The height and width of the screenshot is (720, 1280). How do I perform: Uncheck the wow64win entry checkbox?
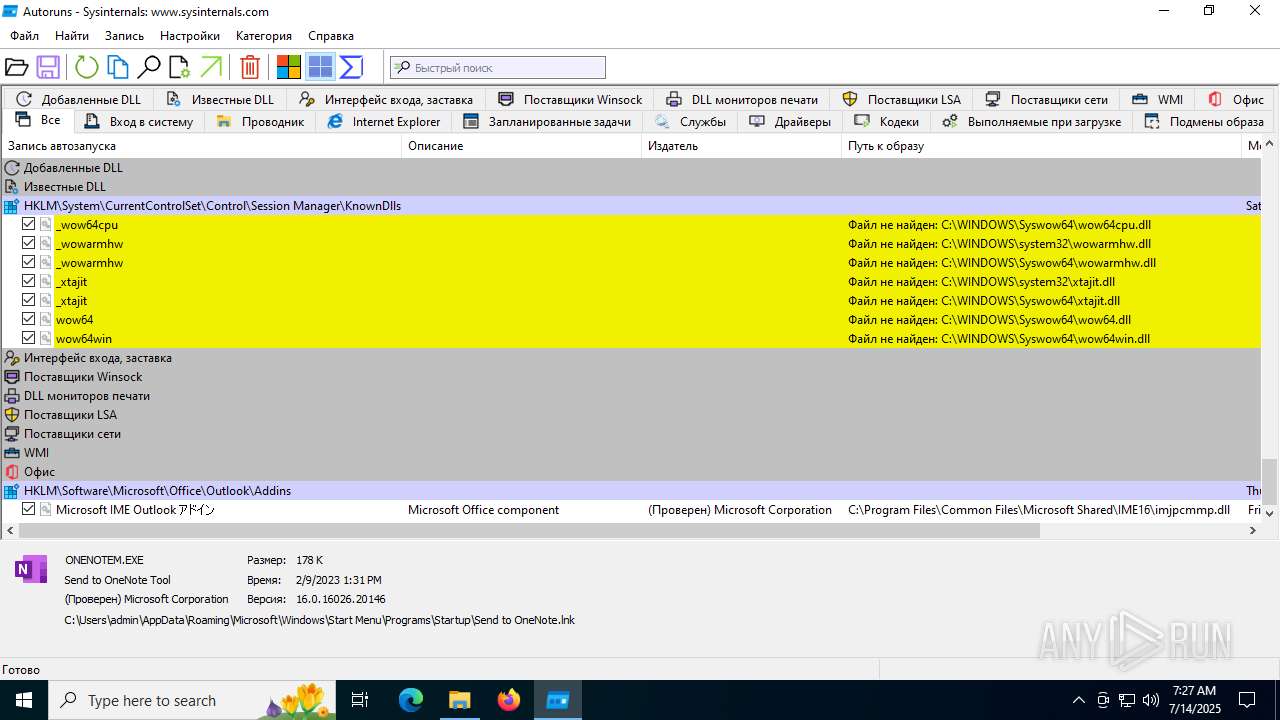click(28, 338)
